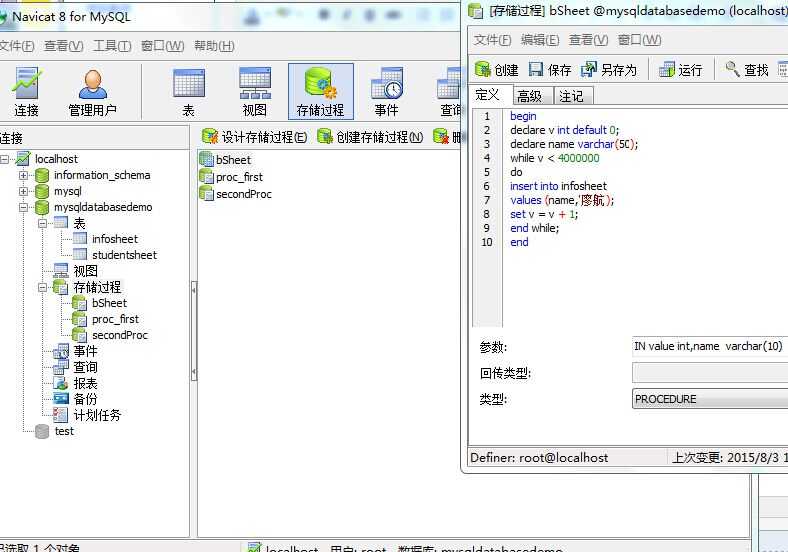The height and width of the screenshot is (552, 788).
Task: Select information_schema database in tree
Action: (102, 175)
